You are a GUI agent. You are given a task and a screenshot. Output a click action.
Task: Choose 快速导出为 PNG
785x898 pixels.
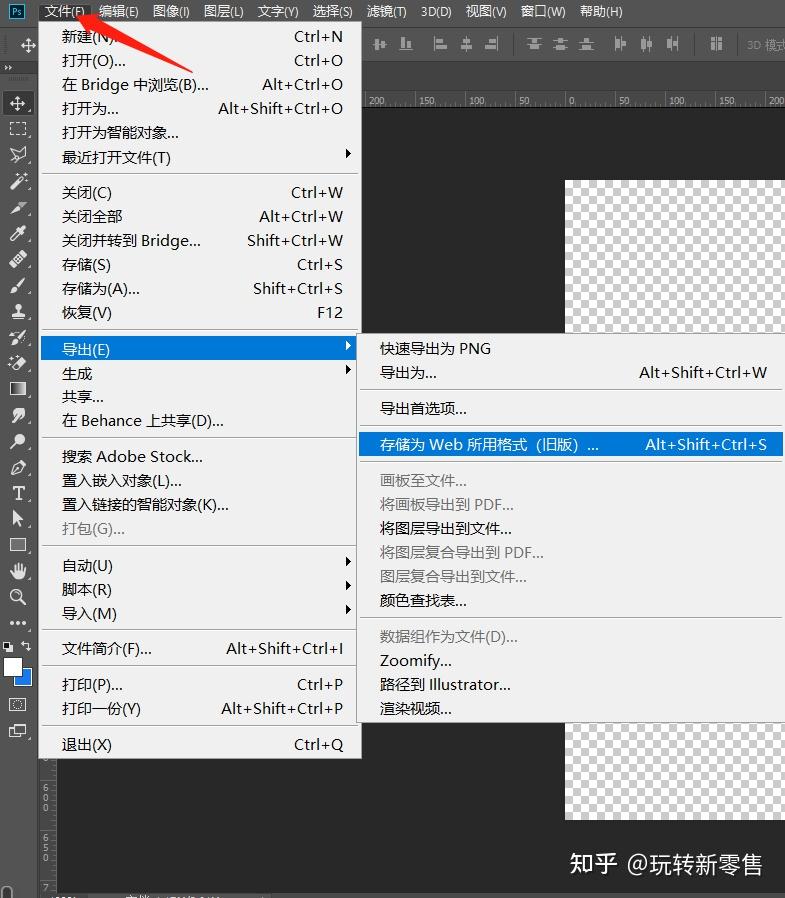click(571, 349)
